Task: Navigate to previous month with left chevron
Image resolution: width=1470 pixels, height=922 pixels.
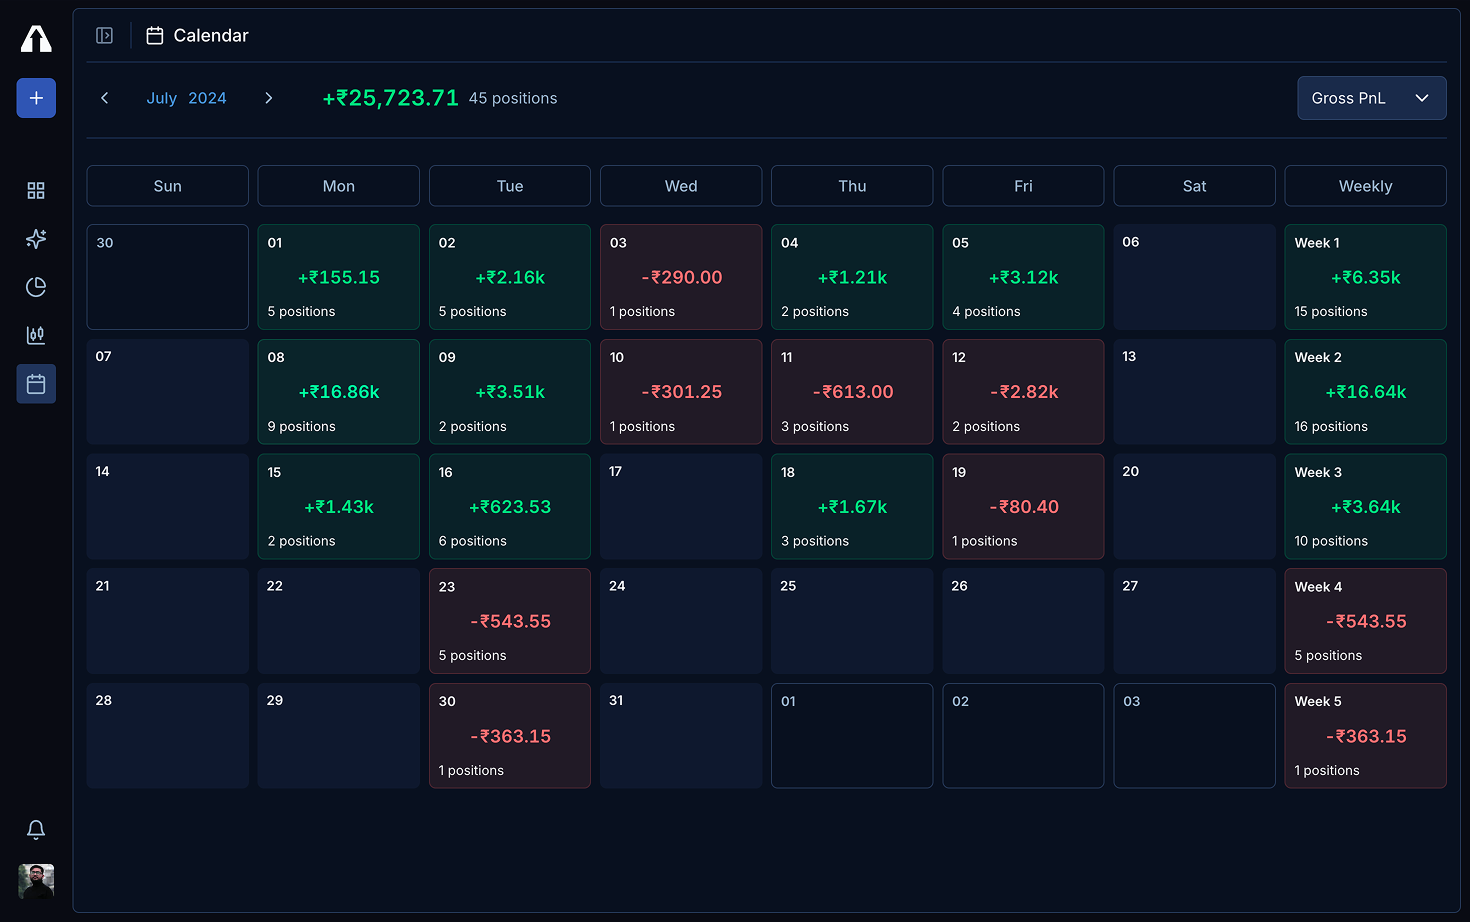Action: pos(105,98)
